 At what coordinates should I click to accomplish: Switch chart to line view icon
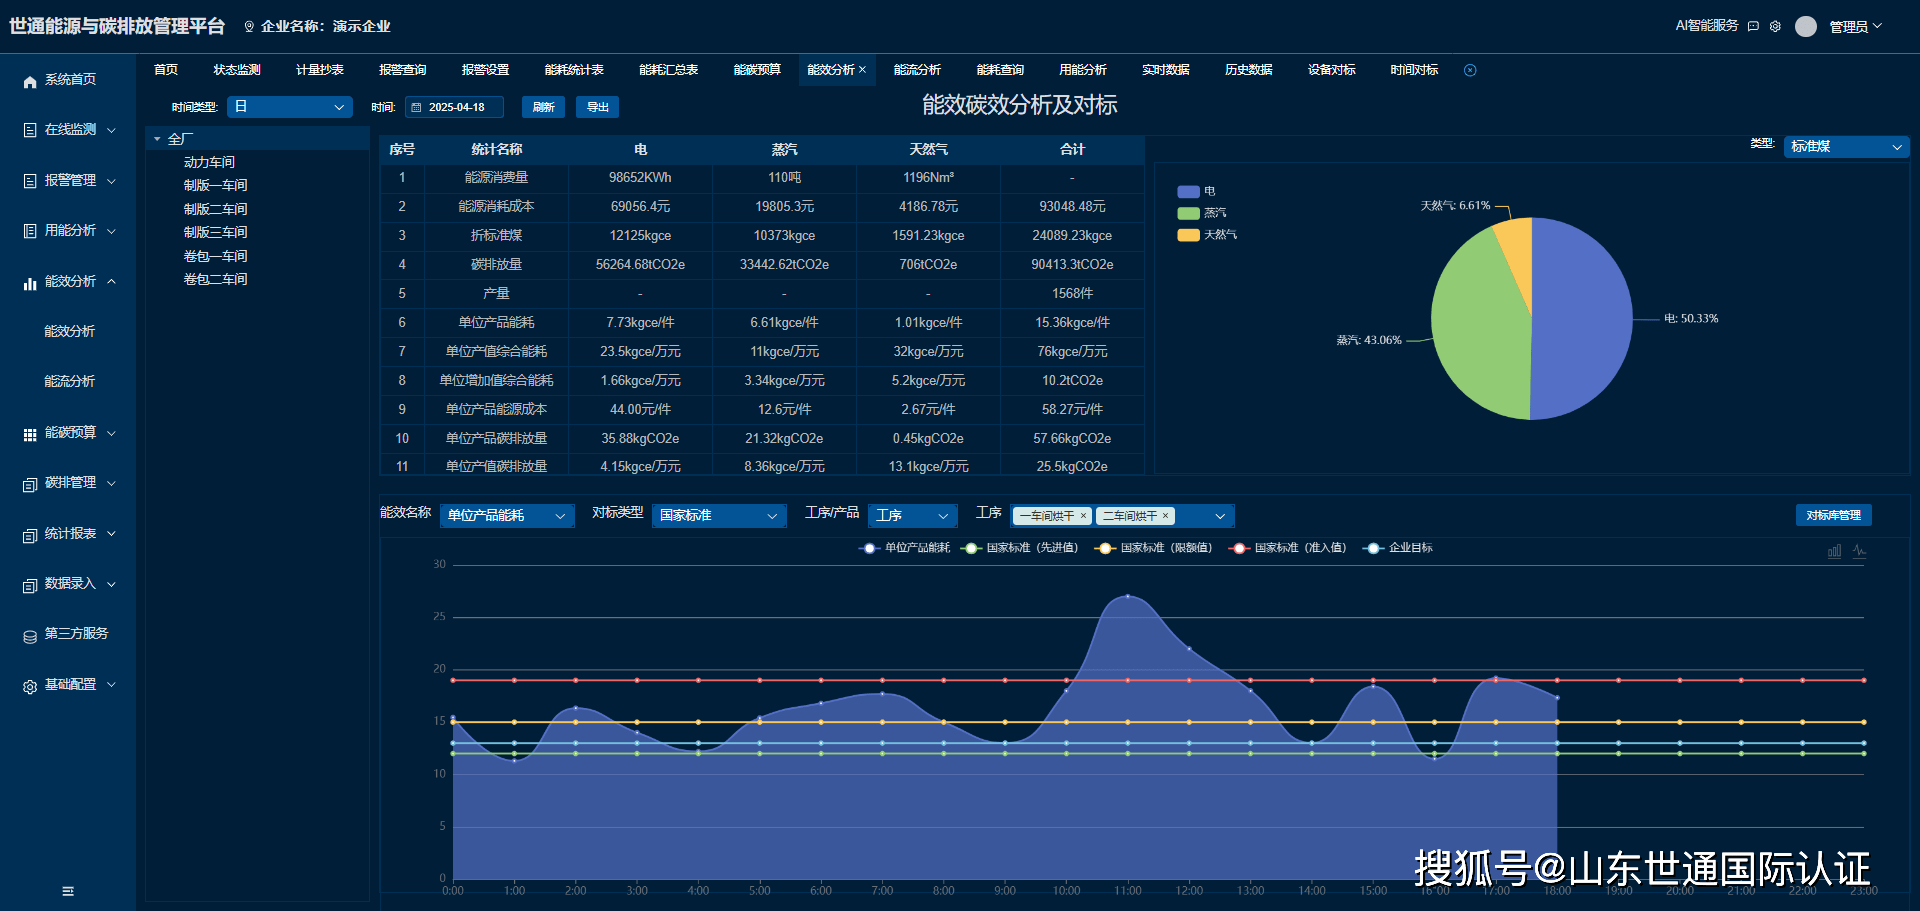1859,551
